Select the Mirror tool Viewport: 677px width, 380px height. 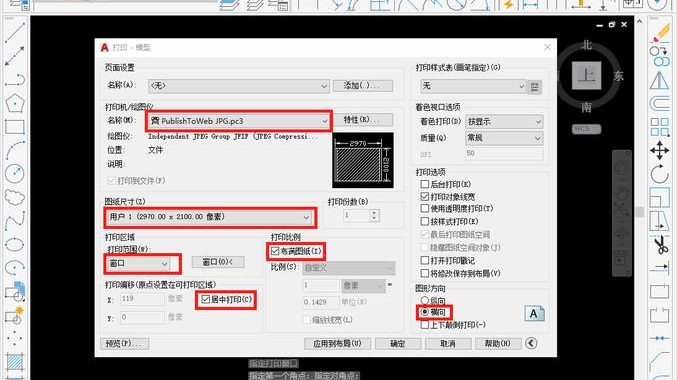click(x=660, y=80)
